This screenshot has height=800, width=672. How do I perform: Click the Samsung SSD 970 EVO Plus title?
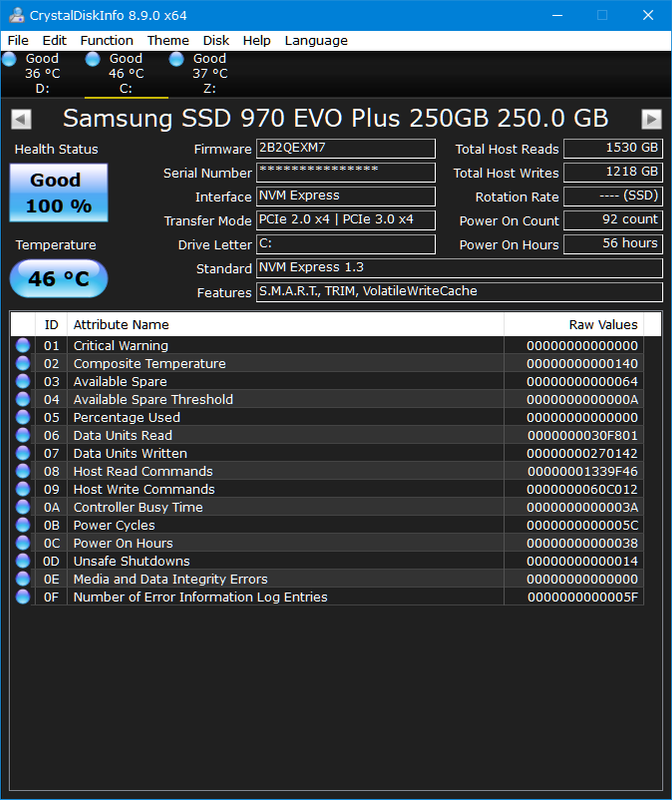335,118
